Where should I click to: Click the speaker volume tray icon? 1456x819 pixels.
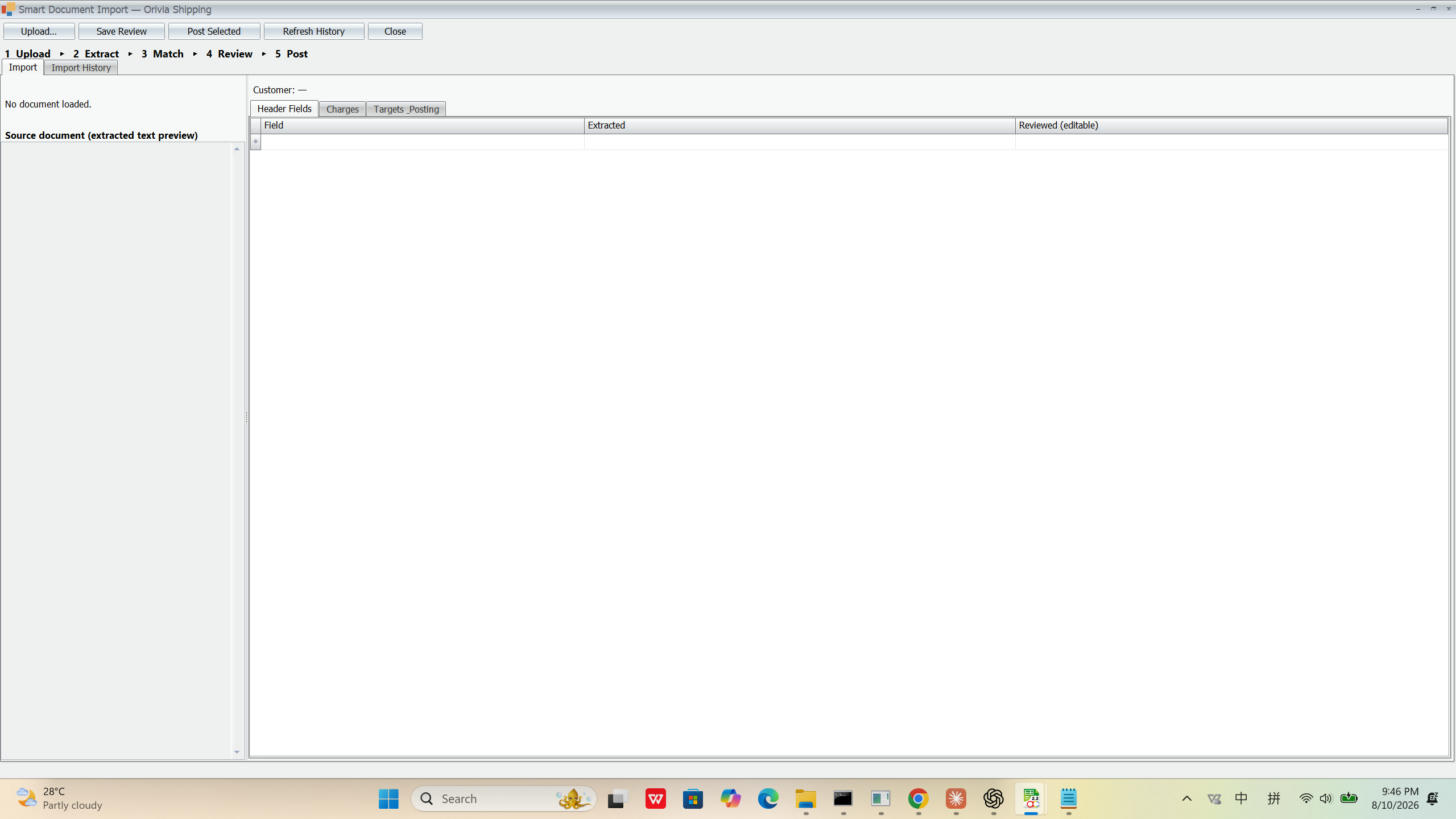coord(1326,798)
